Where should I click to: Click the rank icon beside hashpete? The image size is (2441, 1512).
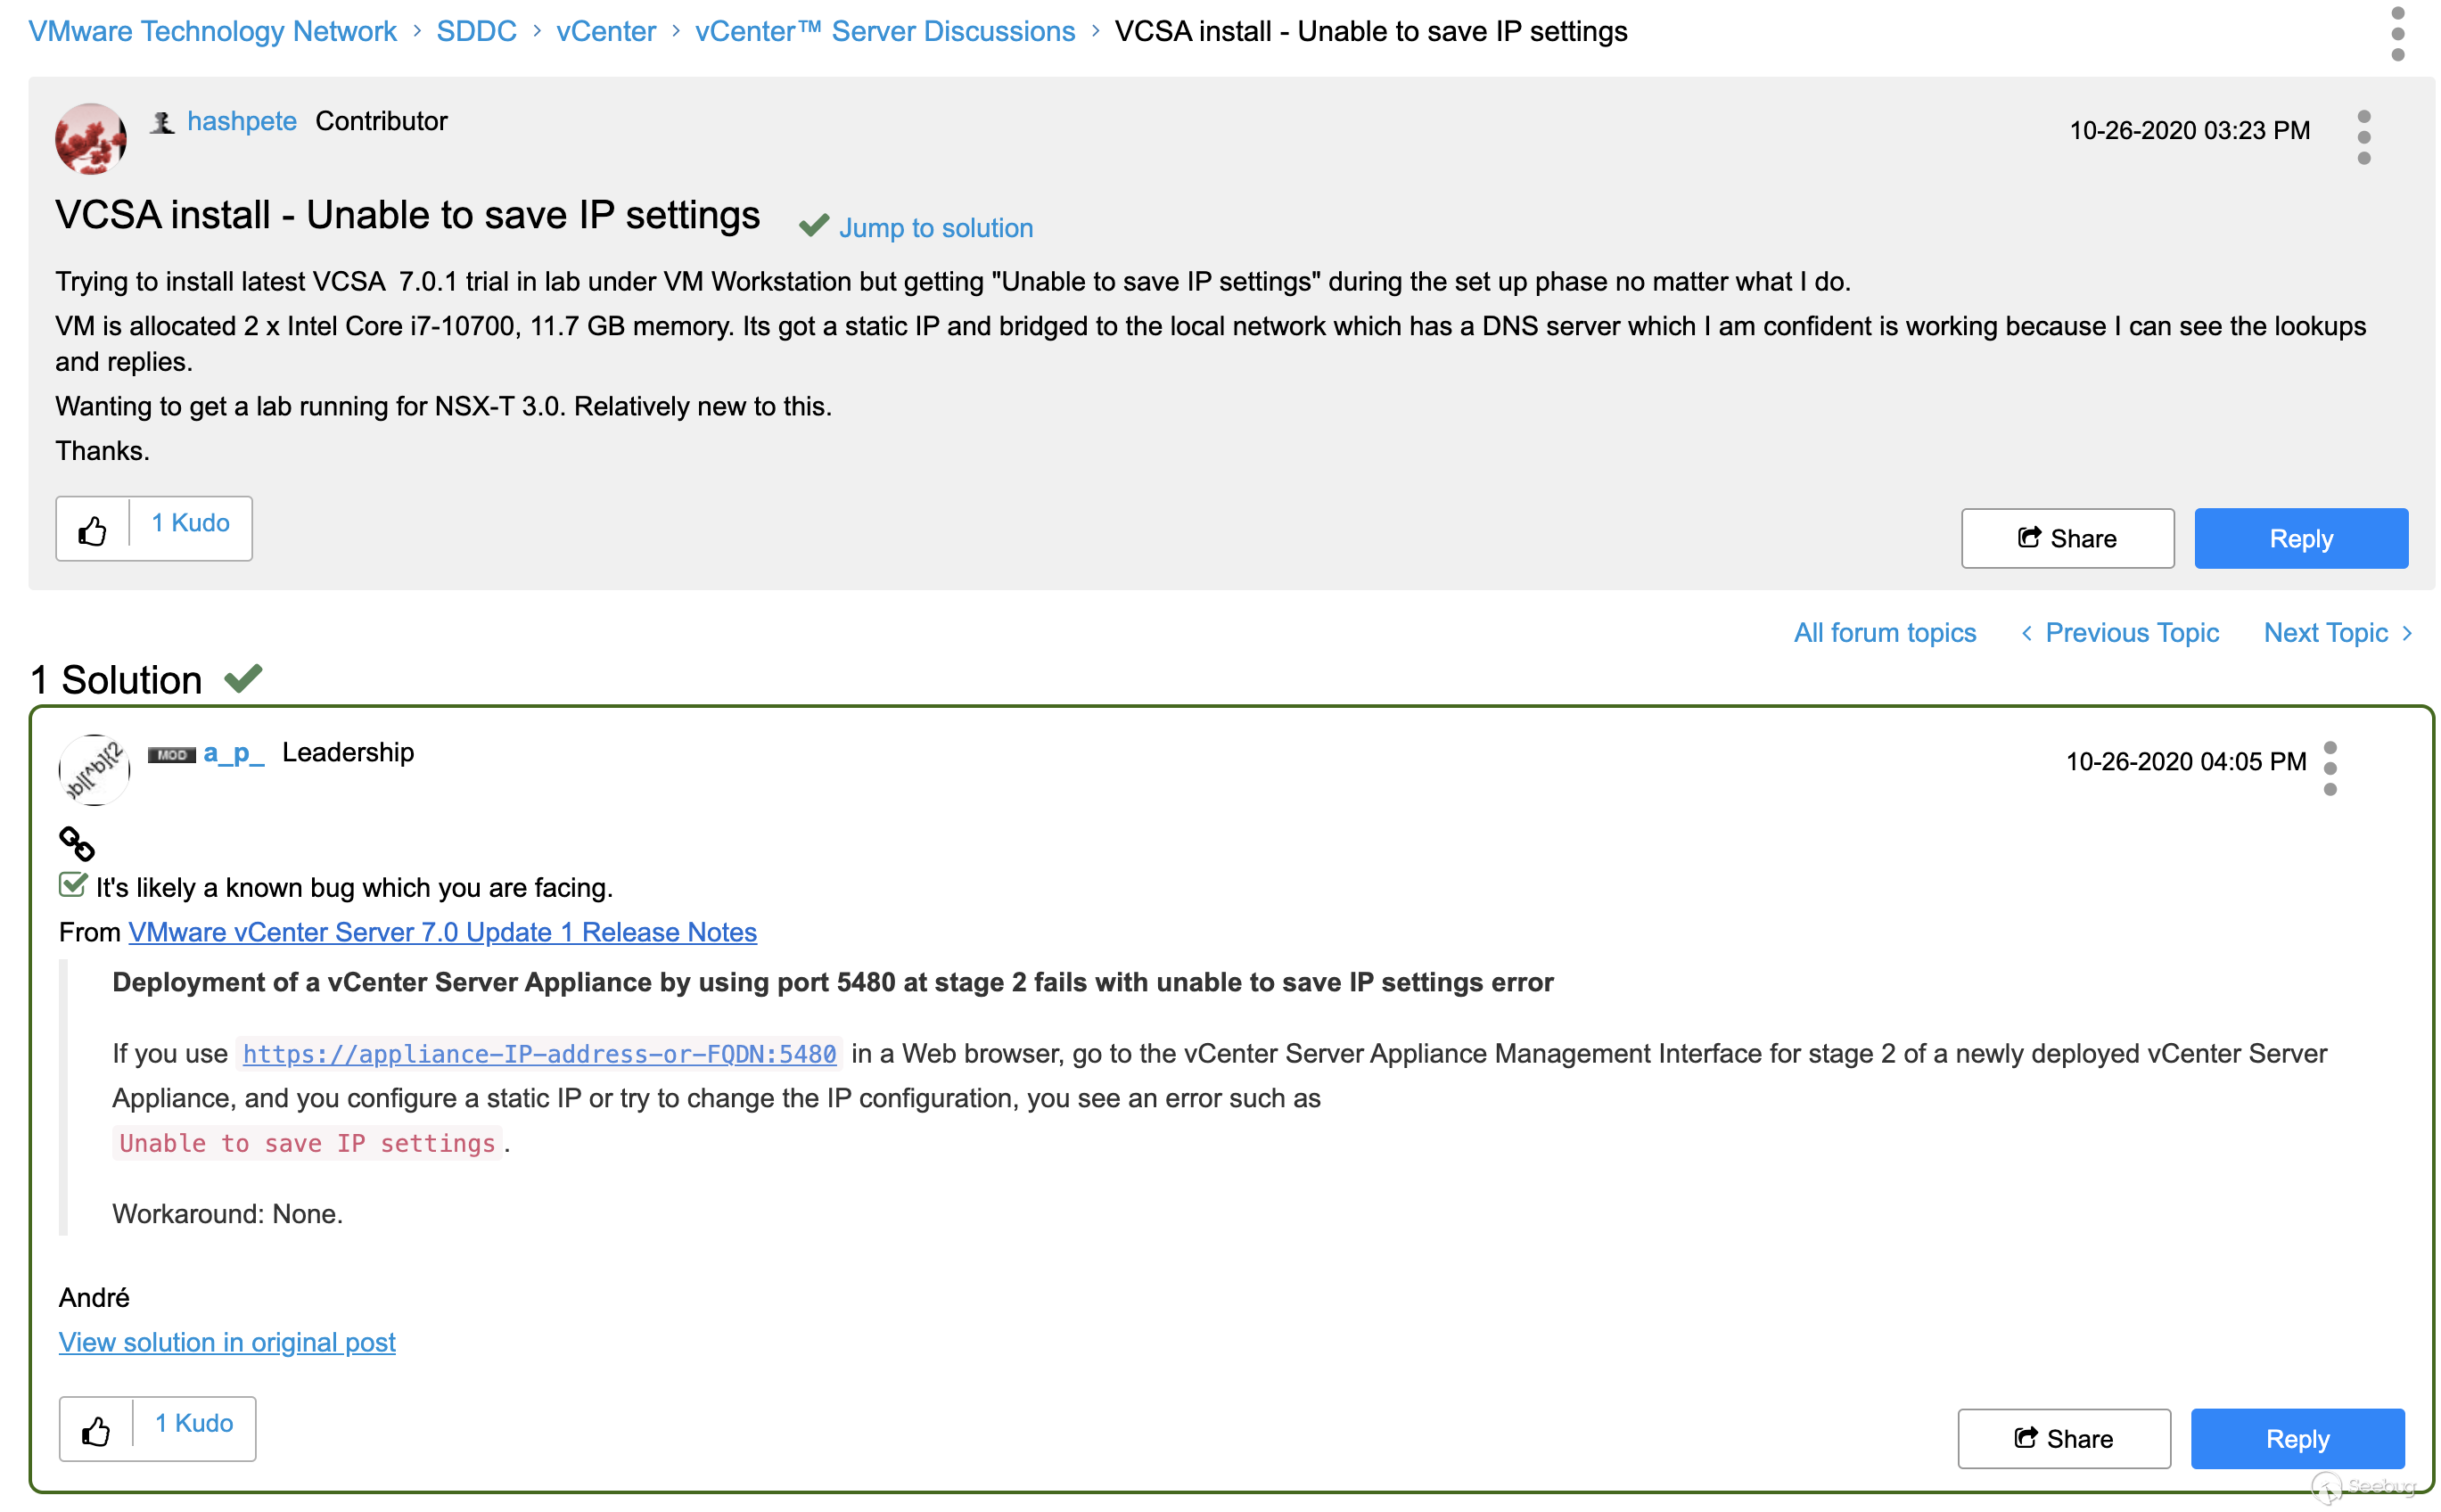click(162, 123)
